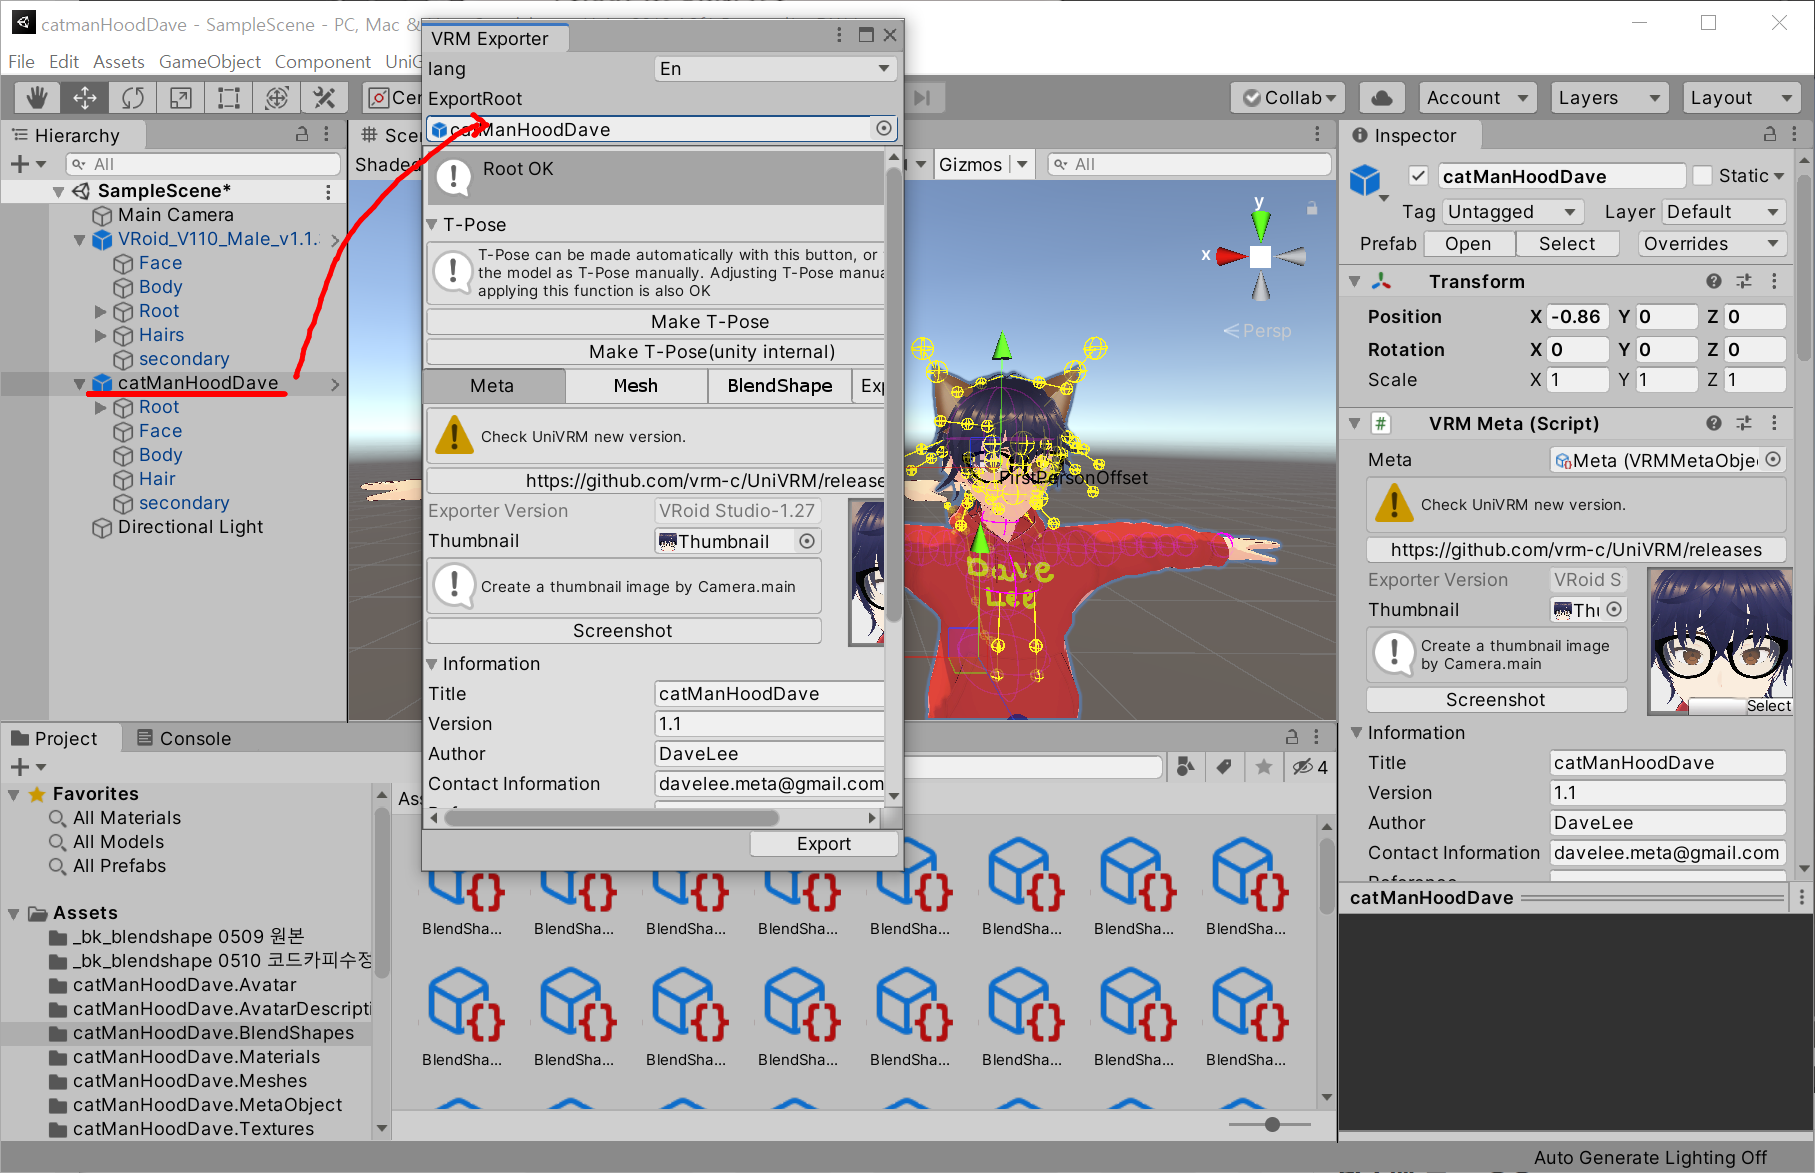Click Screenshot button in VRM Exporter
Image resolution: width=1815 pixels, height=1173 pixels.
(x=623, y=630)
